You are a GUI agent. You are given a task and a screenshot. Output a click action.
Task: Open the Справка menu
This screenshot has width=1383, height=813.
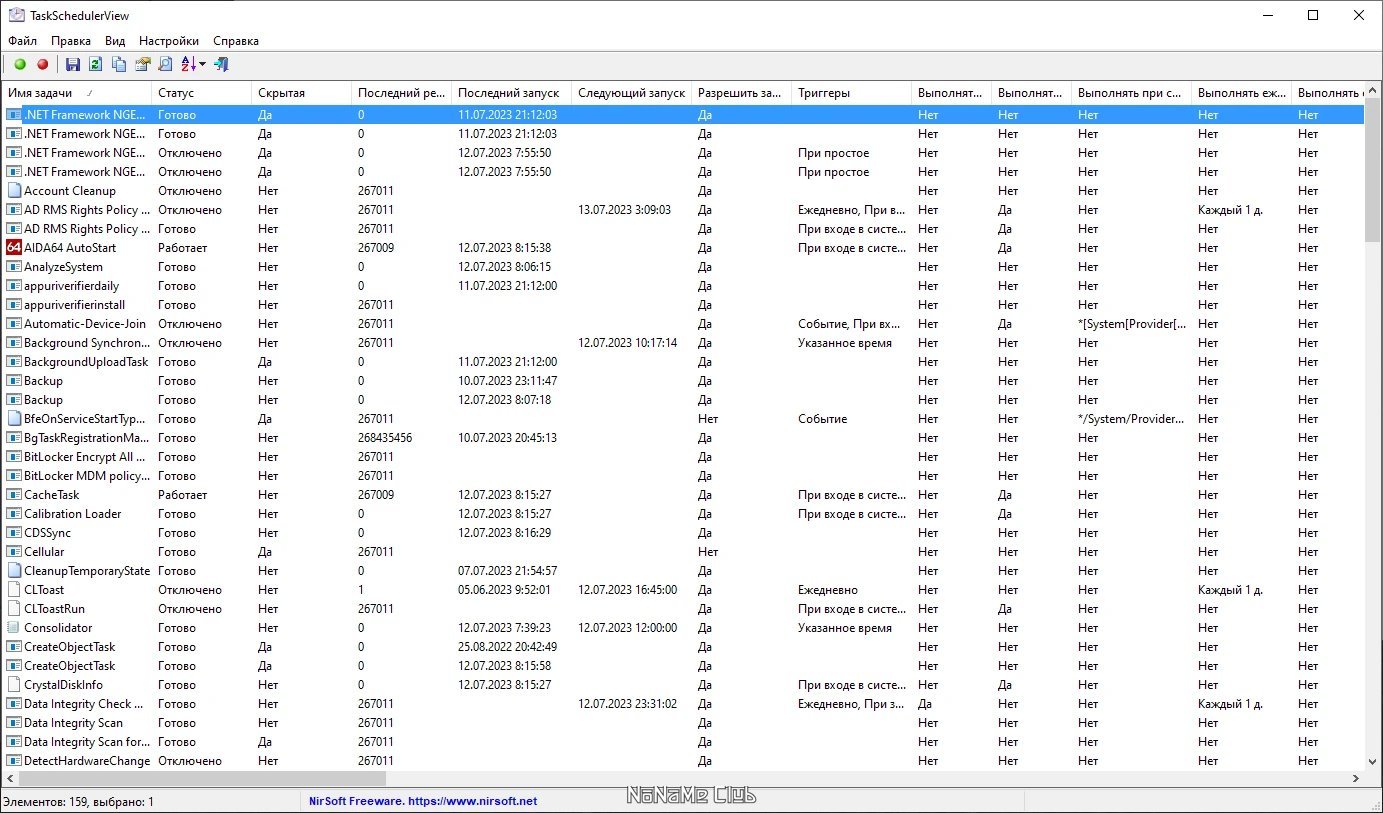(x=236, y=41)
